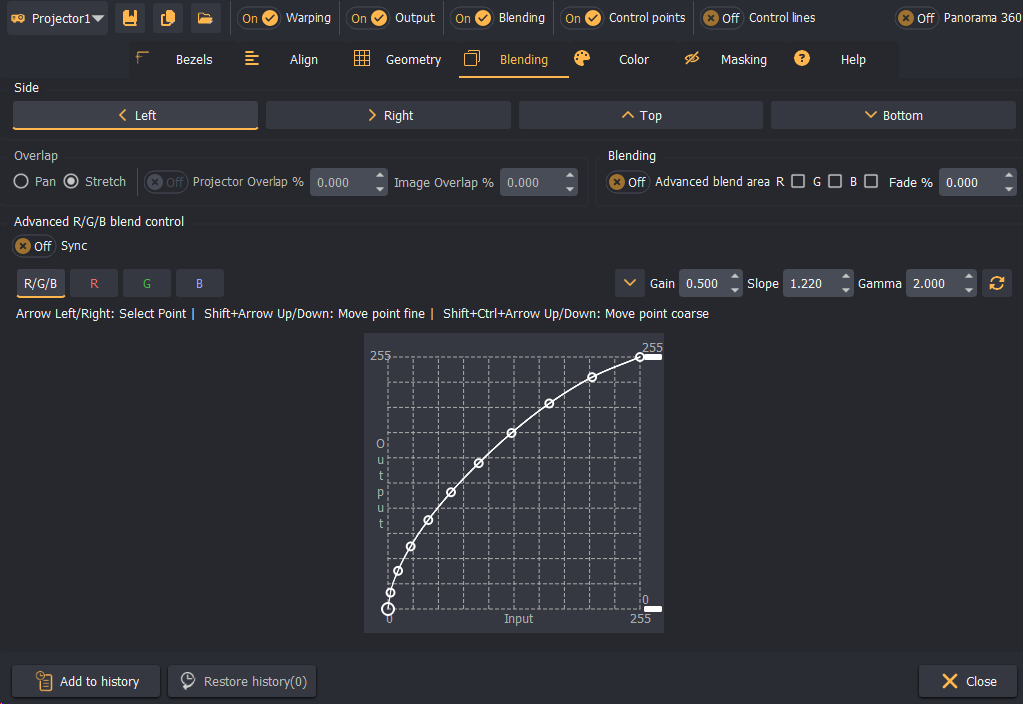Click Add to history button
The width and height of the screenshot is (1023, 704).
[86, 681]
